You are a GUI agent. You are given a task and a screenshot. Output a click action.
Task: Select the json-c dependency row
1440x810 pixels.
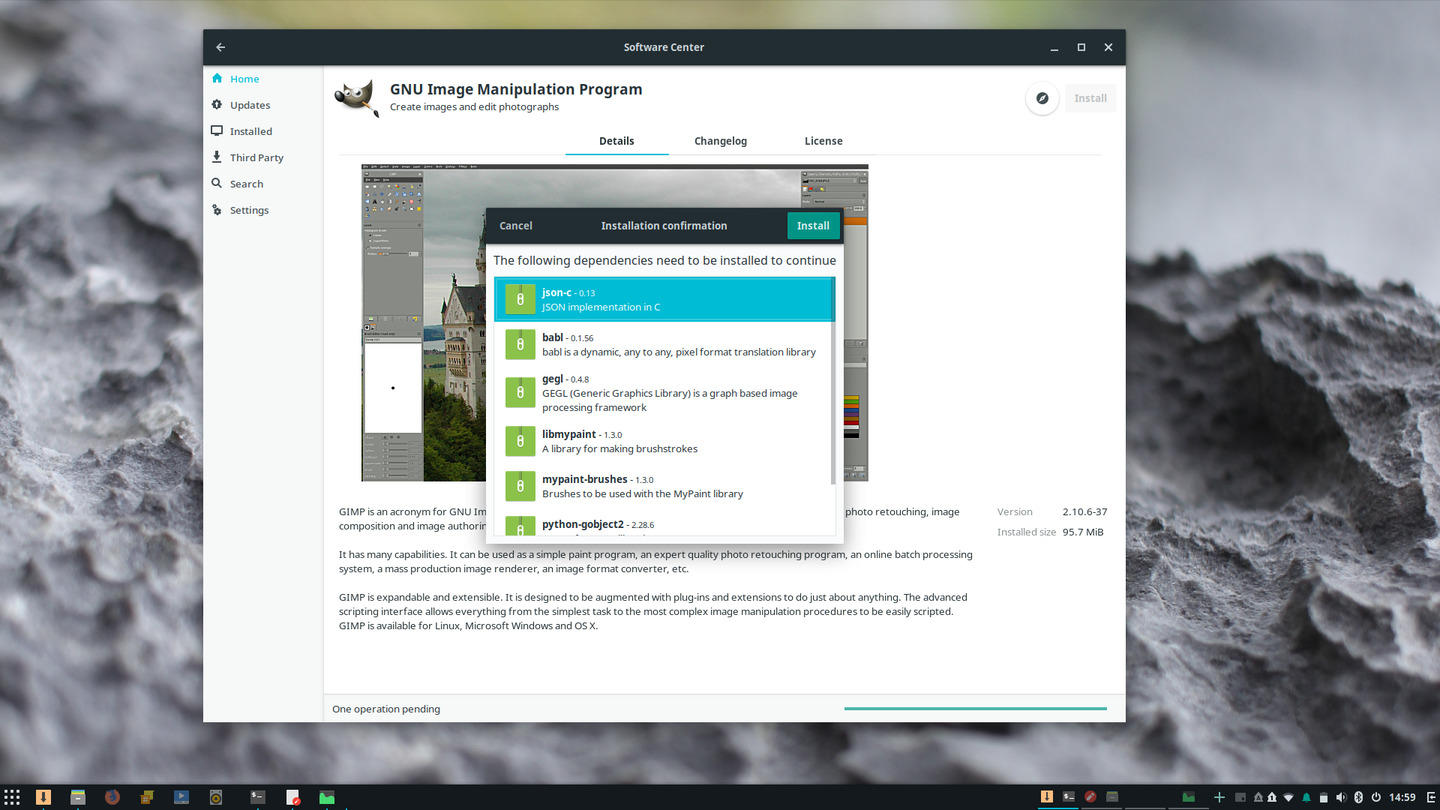(x=664, y=299)
